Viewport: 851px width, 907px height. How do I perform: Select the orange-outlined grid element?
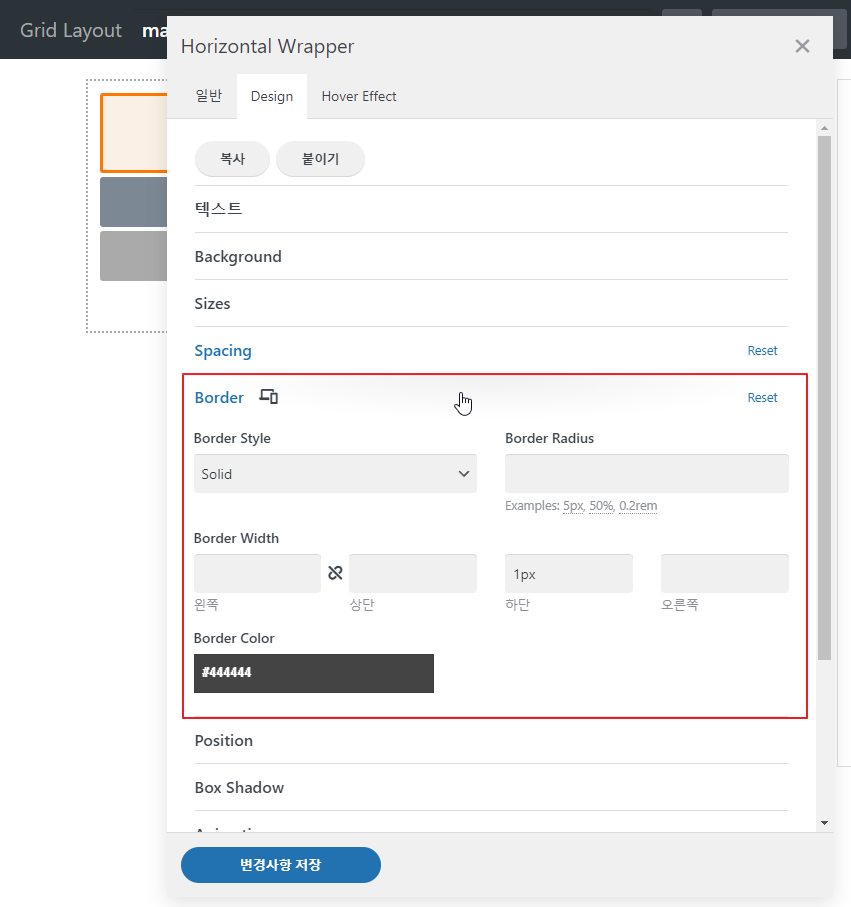134,133
